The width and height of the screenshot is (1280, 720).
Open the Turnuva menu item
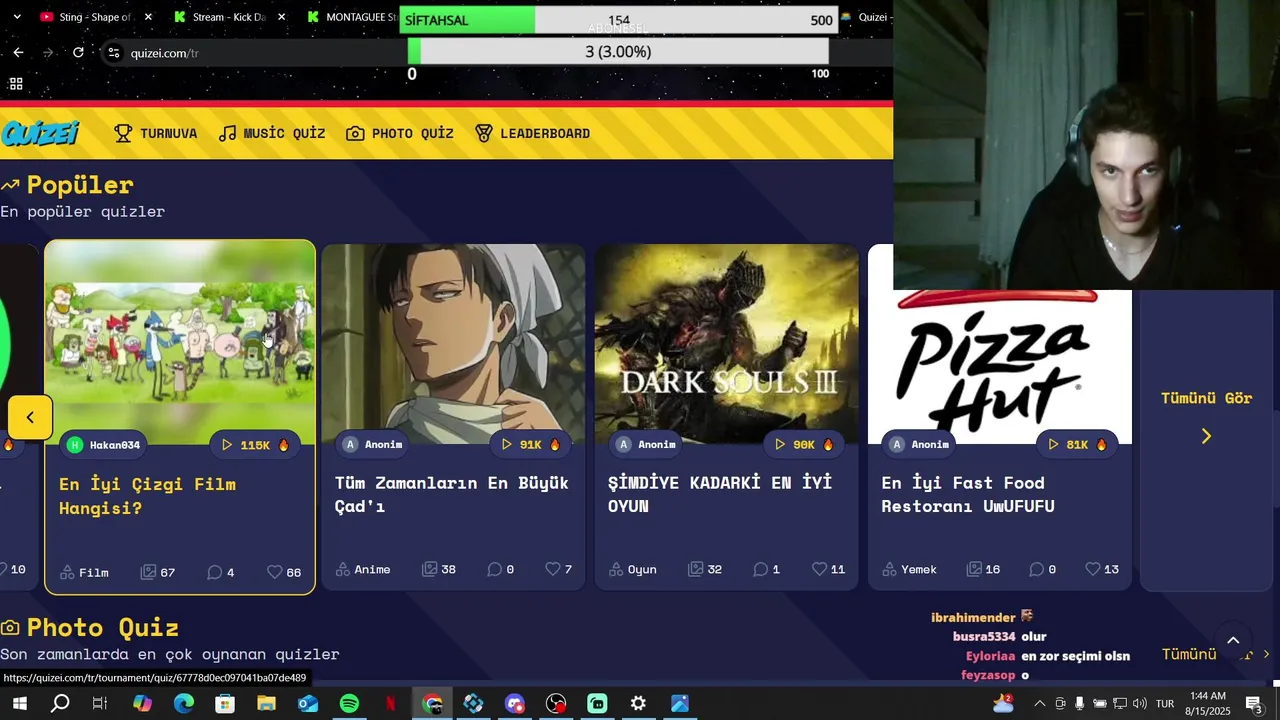pyautogui.click(x=156, y=133)
